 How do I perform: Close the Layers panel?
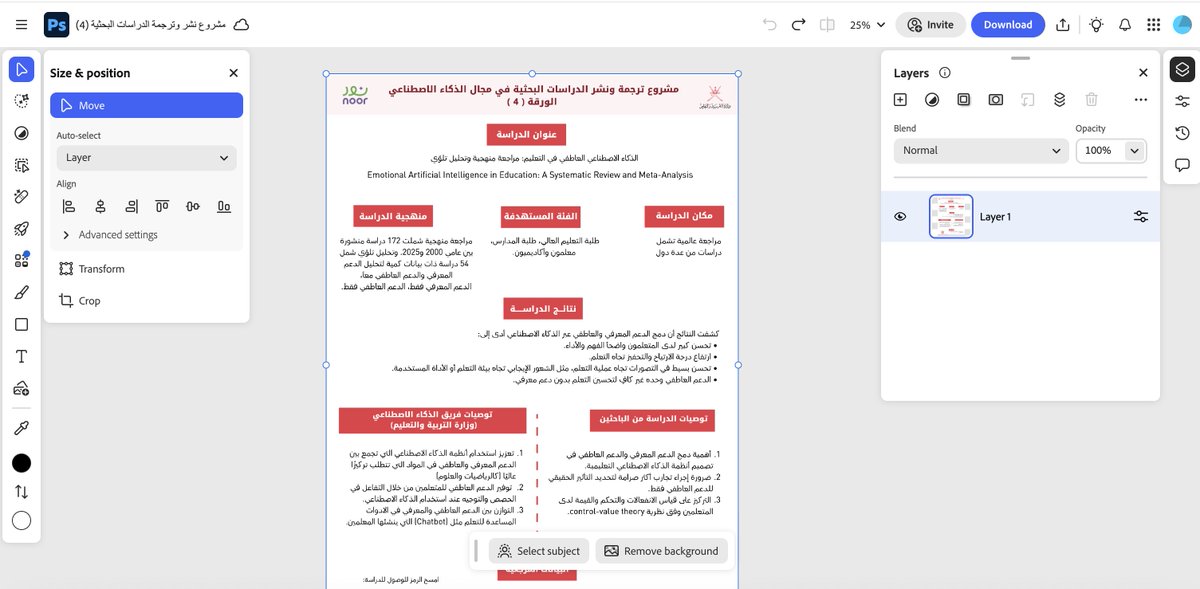[1143, 73]
